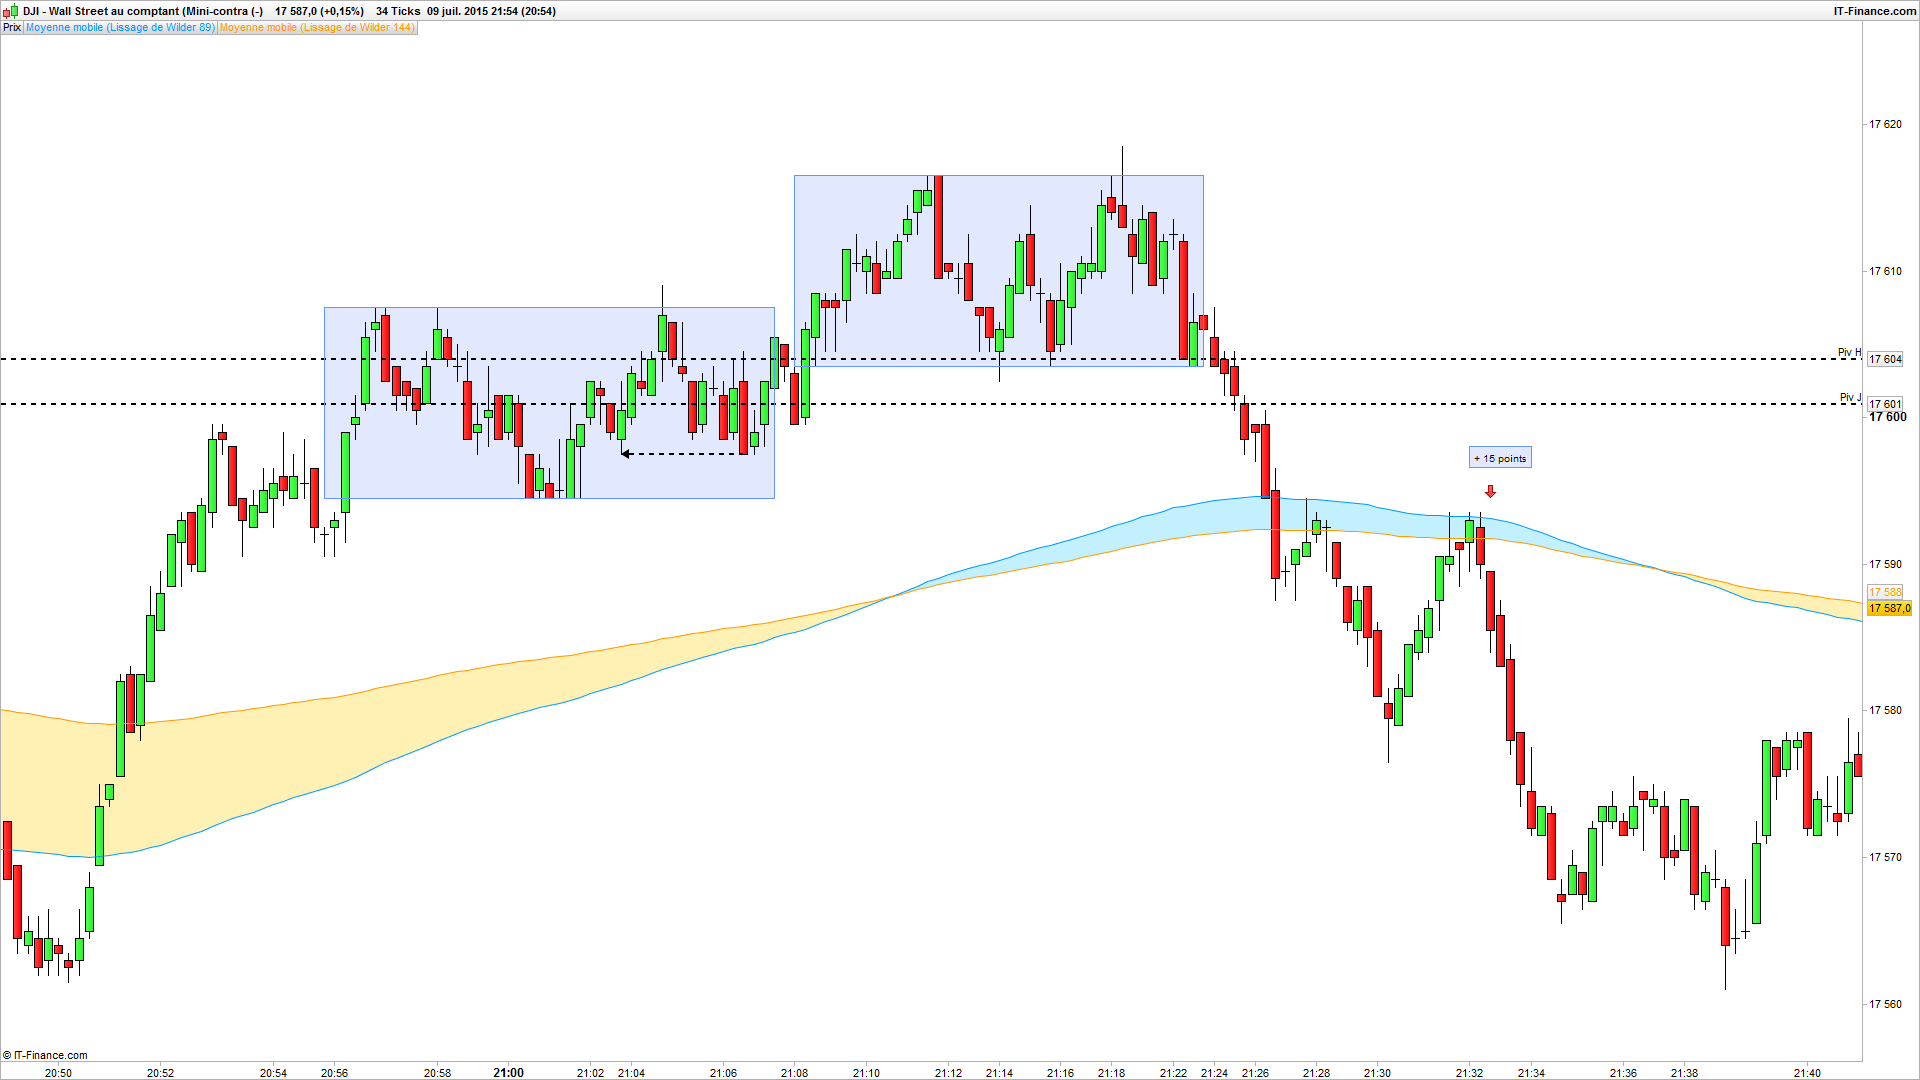
Task: Click the 21:00 time axis label
Action: coord(508,1073)
